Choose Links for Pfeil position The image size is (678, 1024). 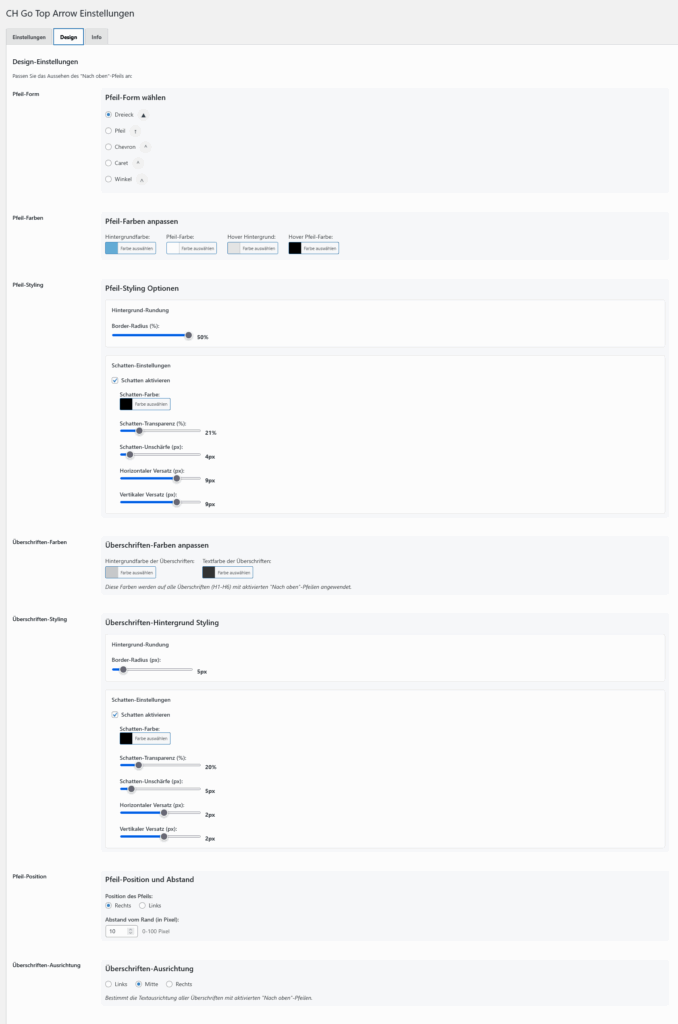tap(142, 905)
